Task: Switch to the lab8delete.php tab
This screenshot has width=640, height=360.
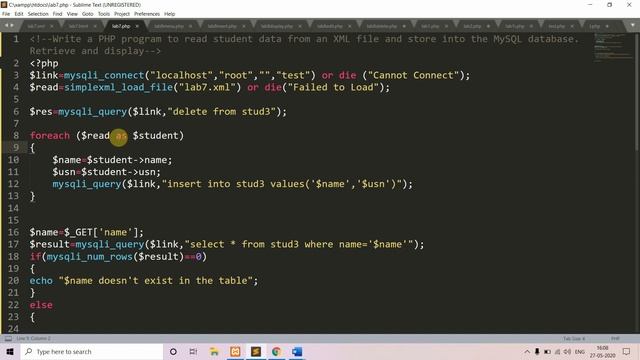Action: point(381,26)
